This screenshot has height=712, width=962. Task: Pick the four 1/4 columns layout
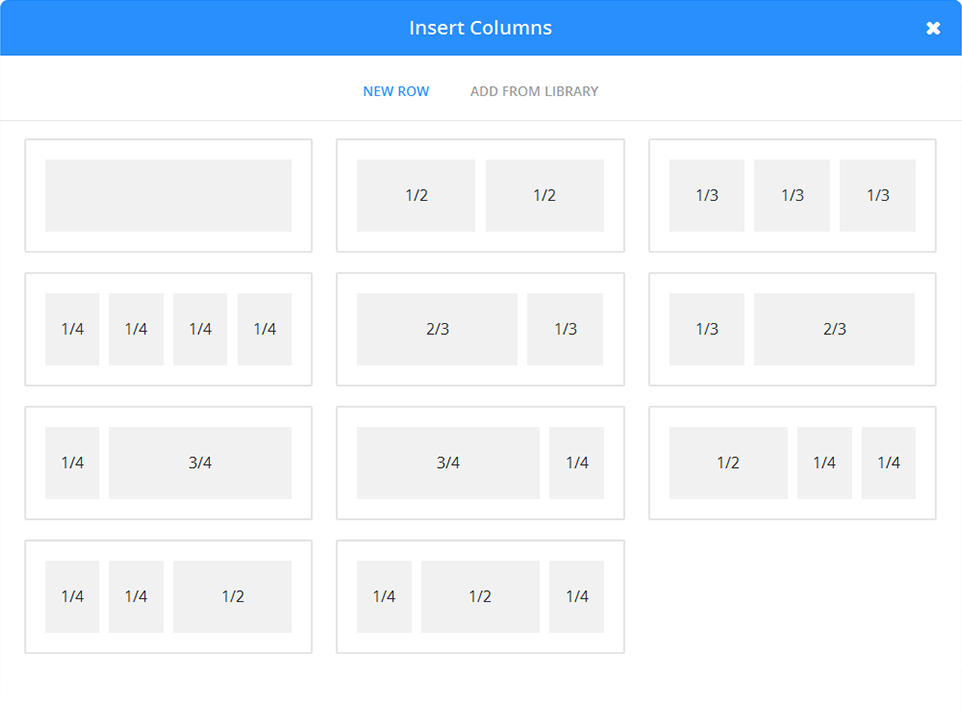pos(167,329)
